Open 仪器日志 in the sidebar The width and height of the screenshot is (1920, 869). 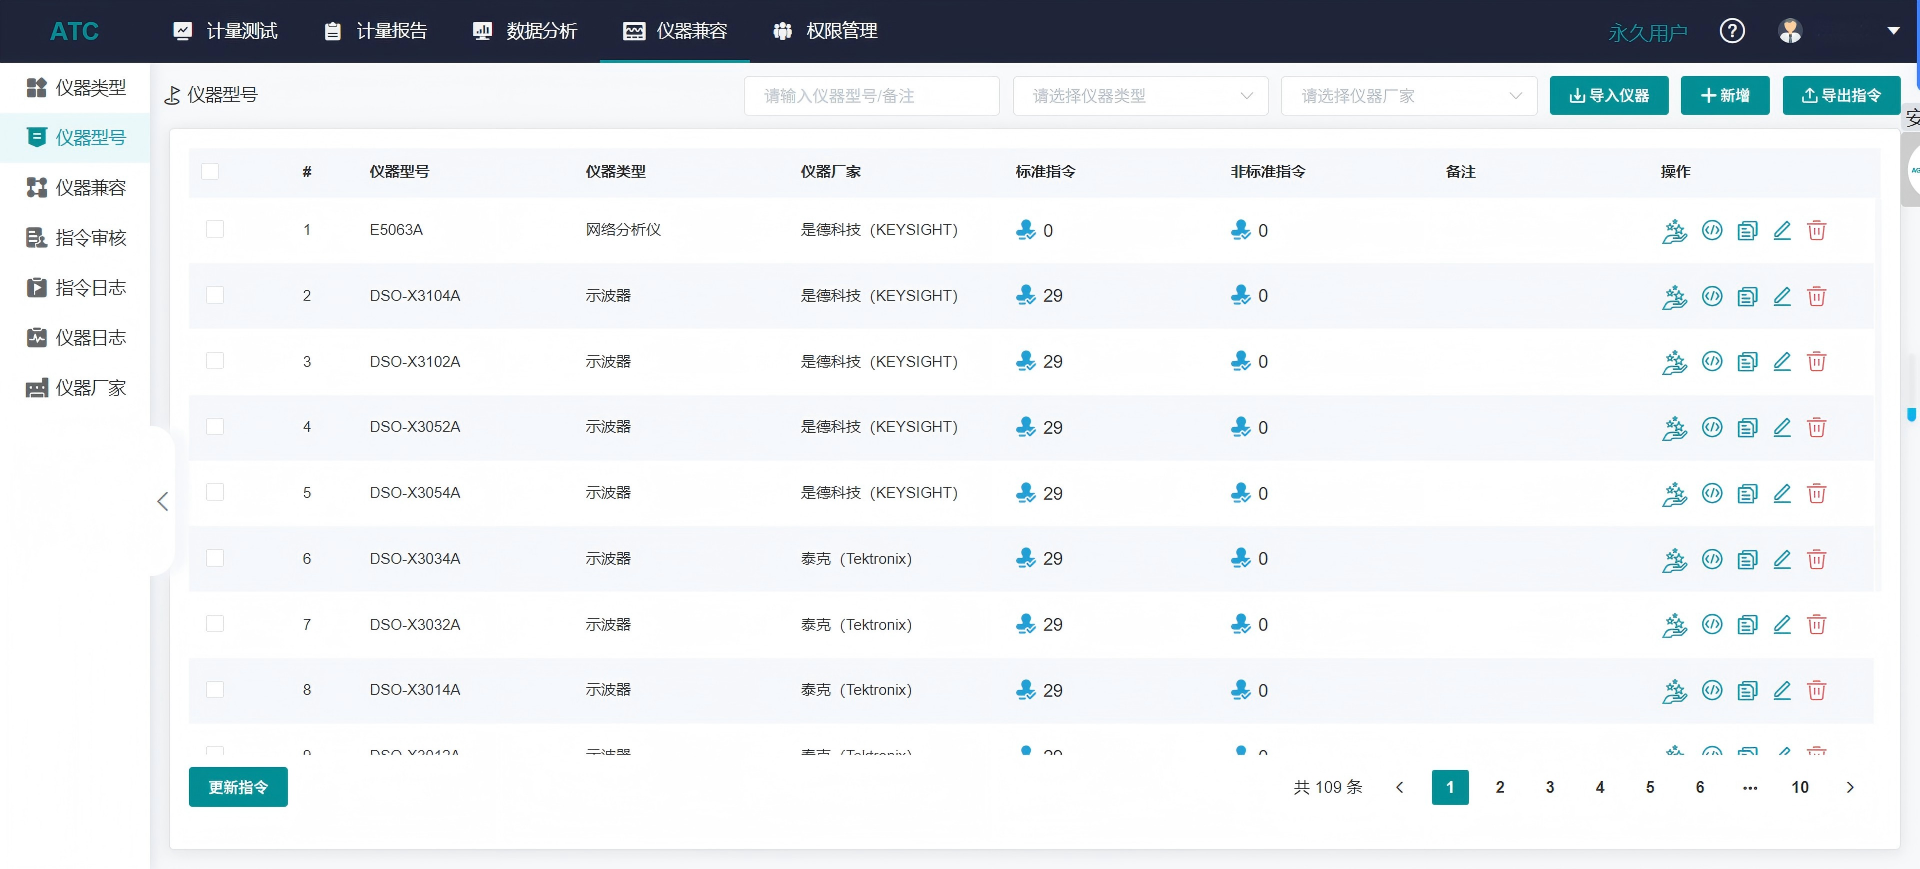(75, 338)
